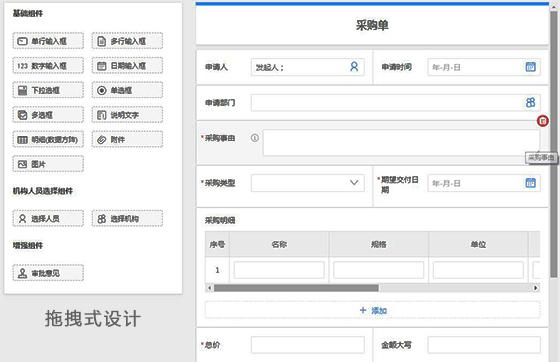Open calendar for 期望交付日期
The width and height of the screenshot is (560, 362).
(x=530, y=183)
